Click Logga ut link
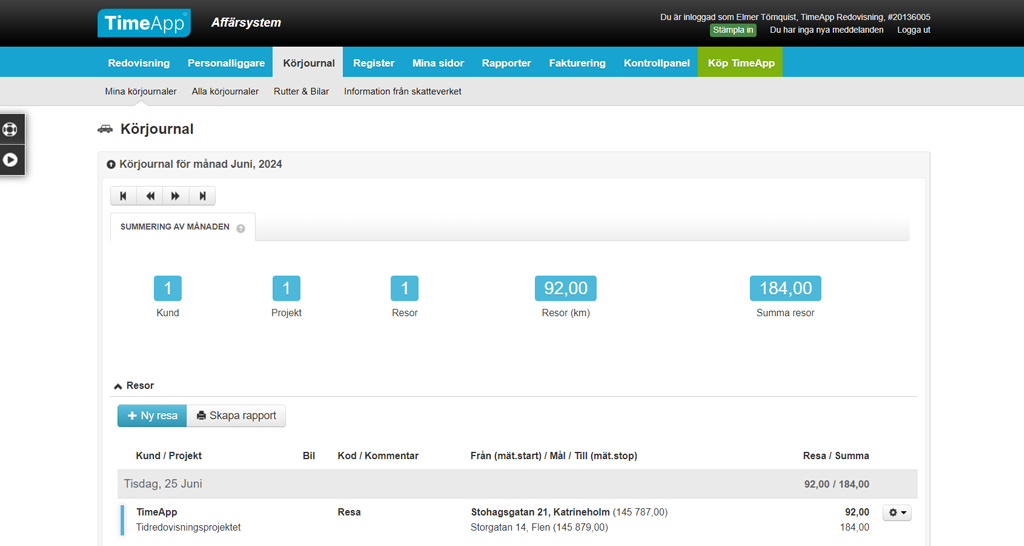The image size is (1024, 546). [913, 30]
